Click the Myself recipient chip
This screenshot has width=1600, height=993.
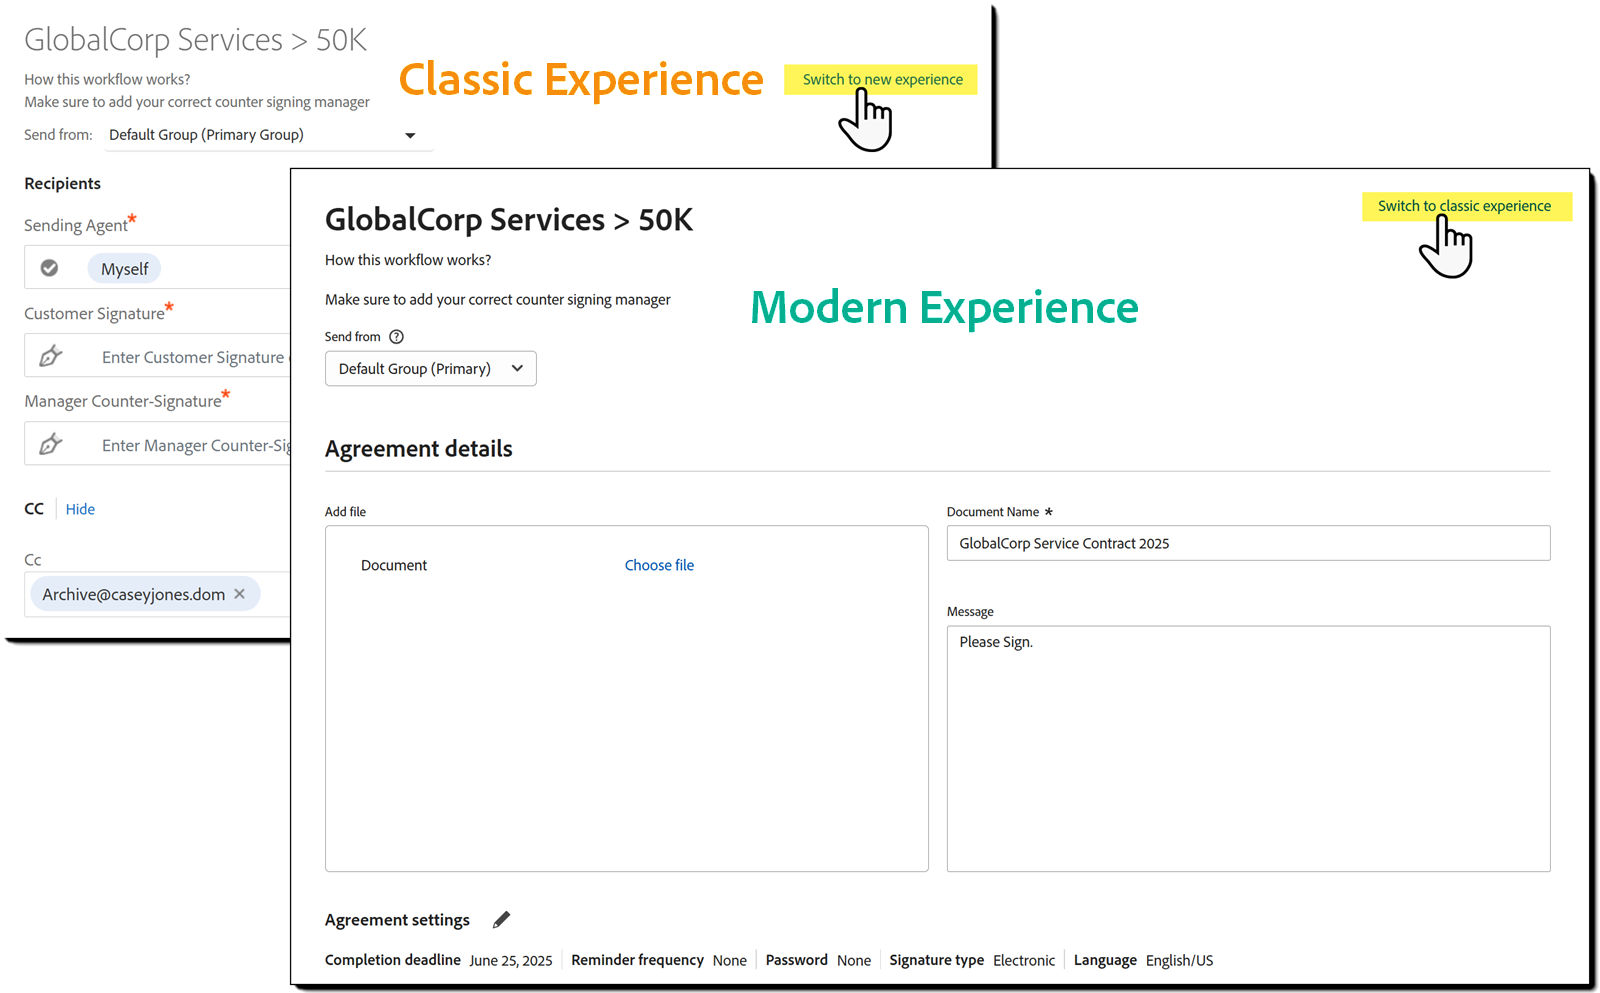(x=124, y=269)
